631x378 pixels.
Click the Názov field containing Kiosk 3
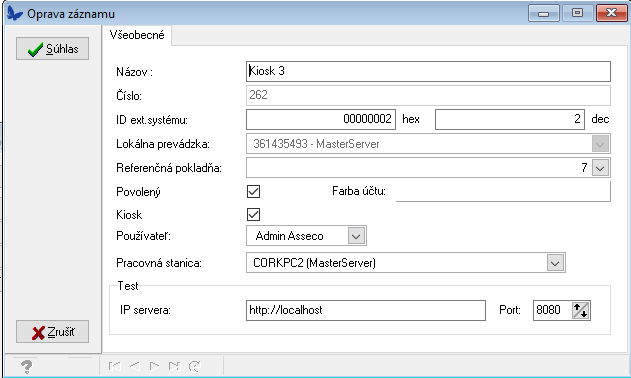pyautogui.click(x=428, y=71)
